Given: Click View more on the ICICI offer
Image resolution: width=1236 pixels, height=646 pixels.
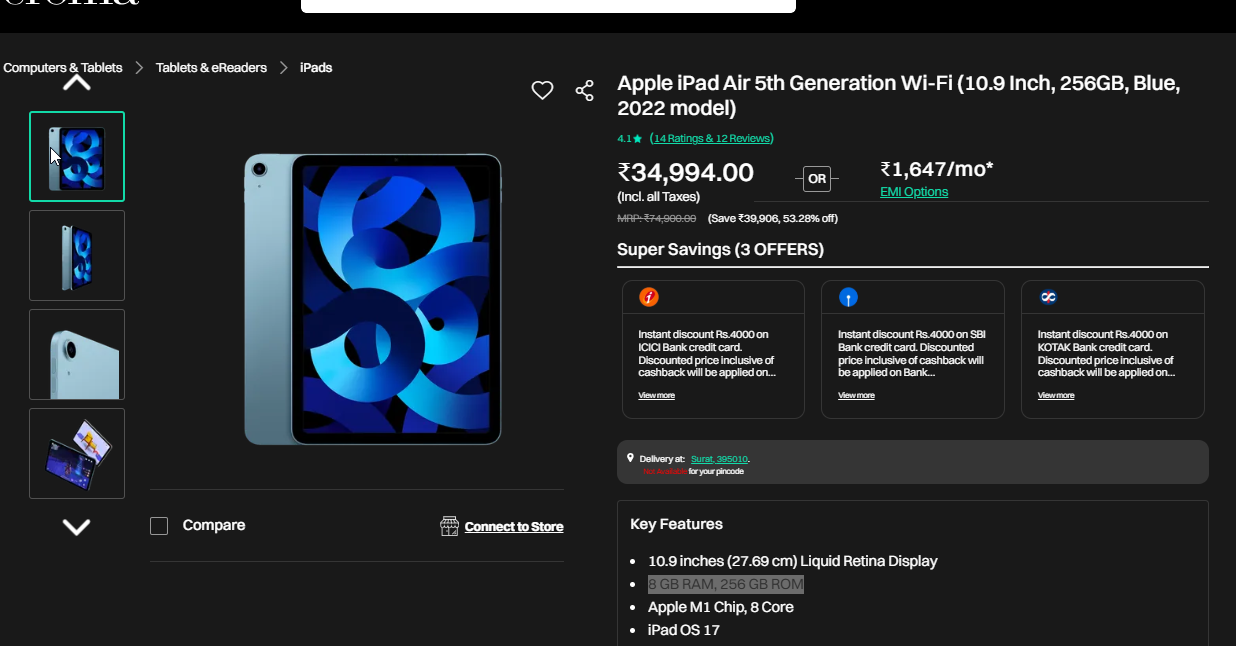Looking at the screenshot, I should coord(657,396).
